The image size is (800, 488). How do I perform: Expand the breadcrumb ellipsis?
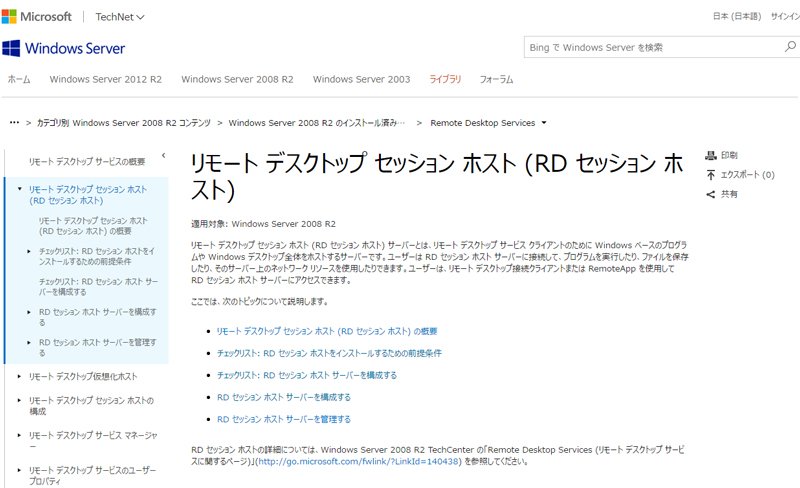pyautogui.click(x=14, y=123)
